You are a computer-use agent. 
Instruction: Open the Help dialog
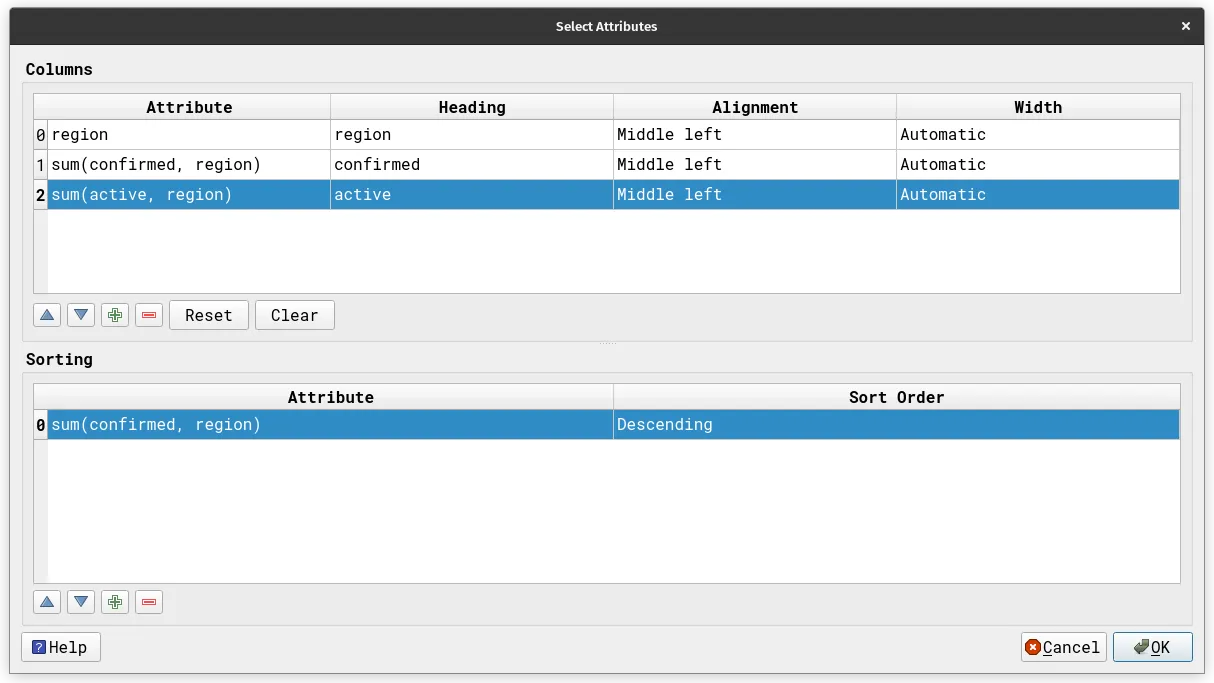click(x=60, y=647)
